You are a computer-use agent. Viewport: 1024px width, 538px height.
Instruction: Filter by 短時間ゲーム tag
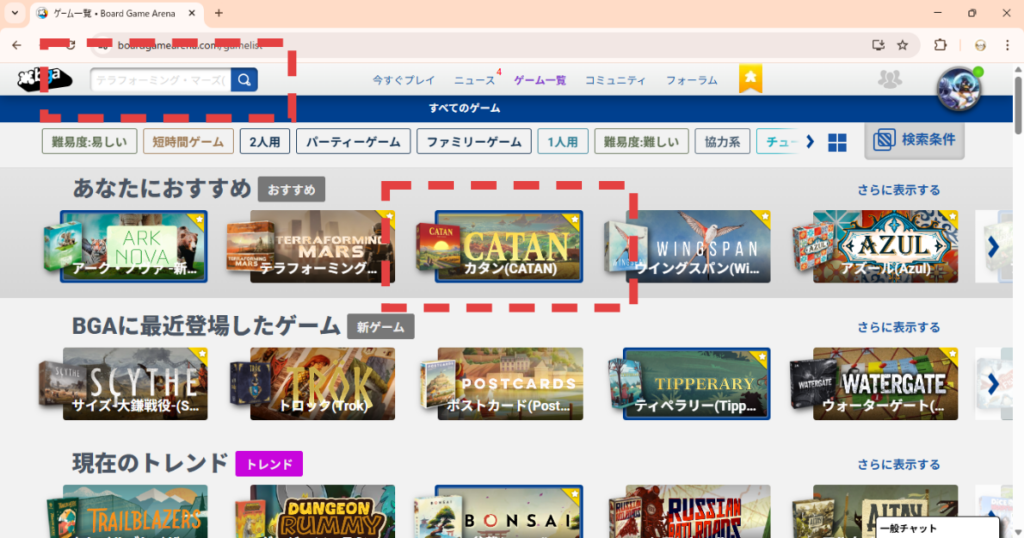[188, 142]
